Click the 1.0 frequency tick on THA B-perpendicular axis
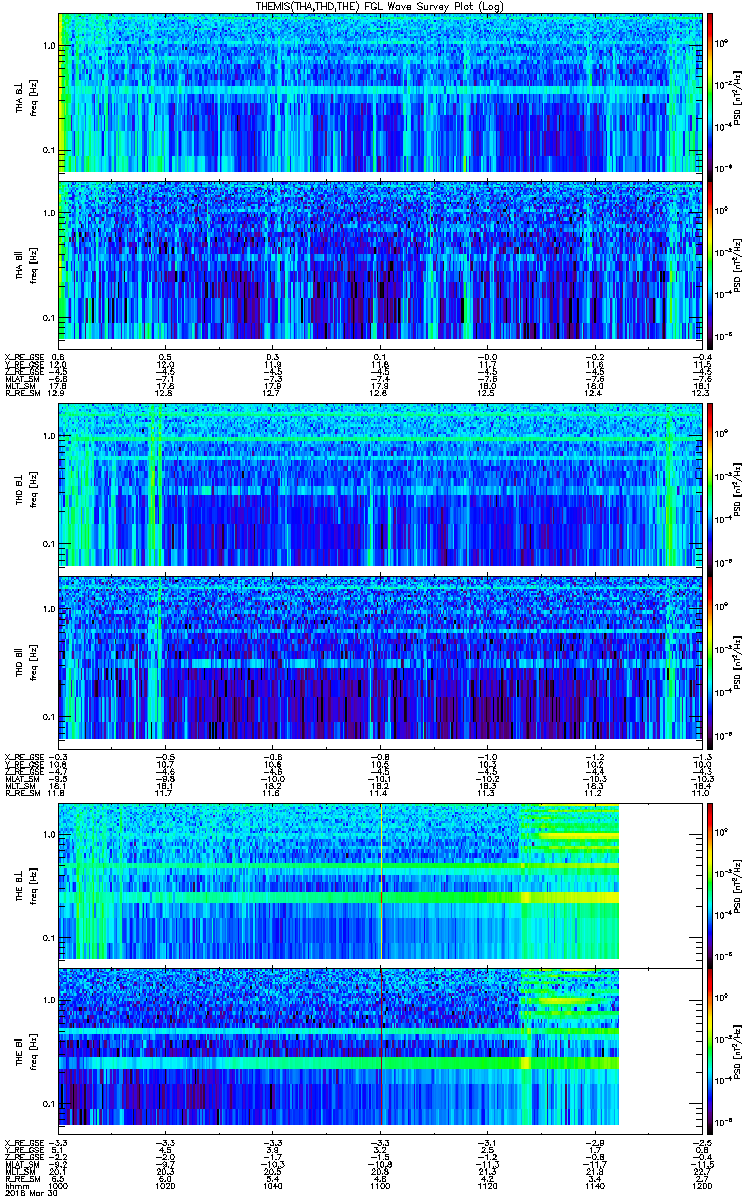 (x=50, y=46)
